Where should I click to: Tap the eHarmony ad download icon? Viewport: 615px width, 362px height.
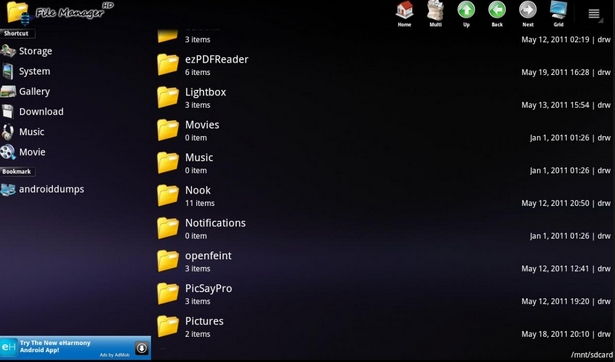click(x=142, y=348)
